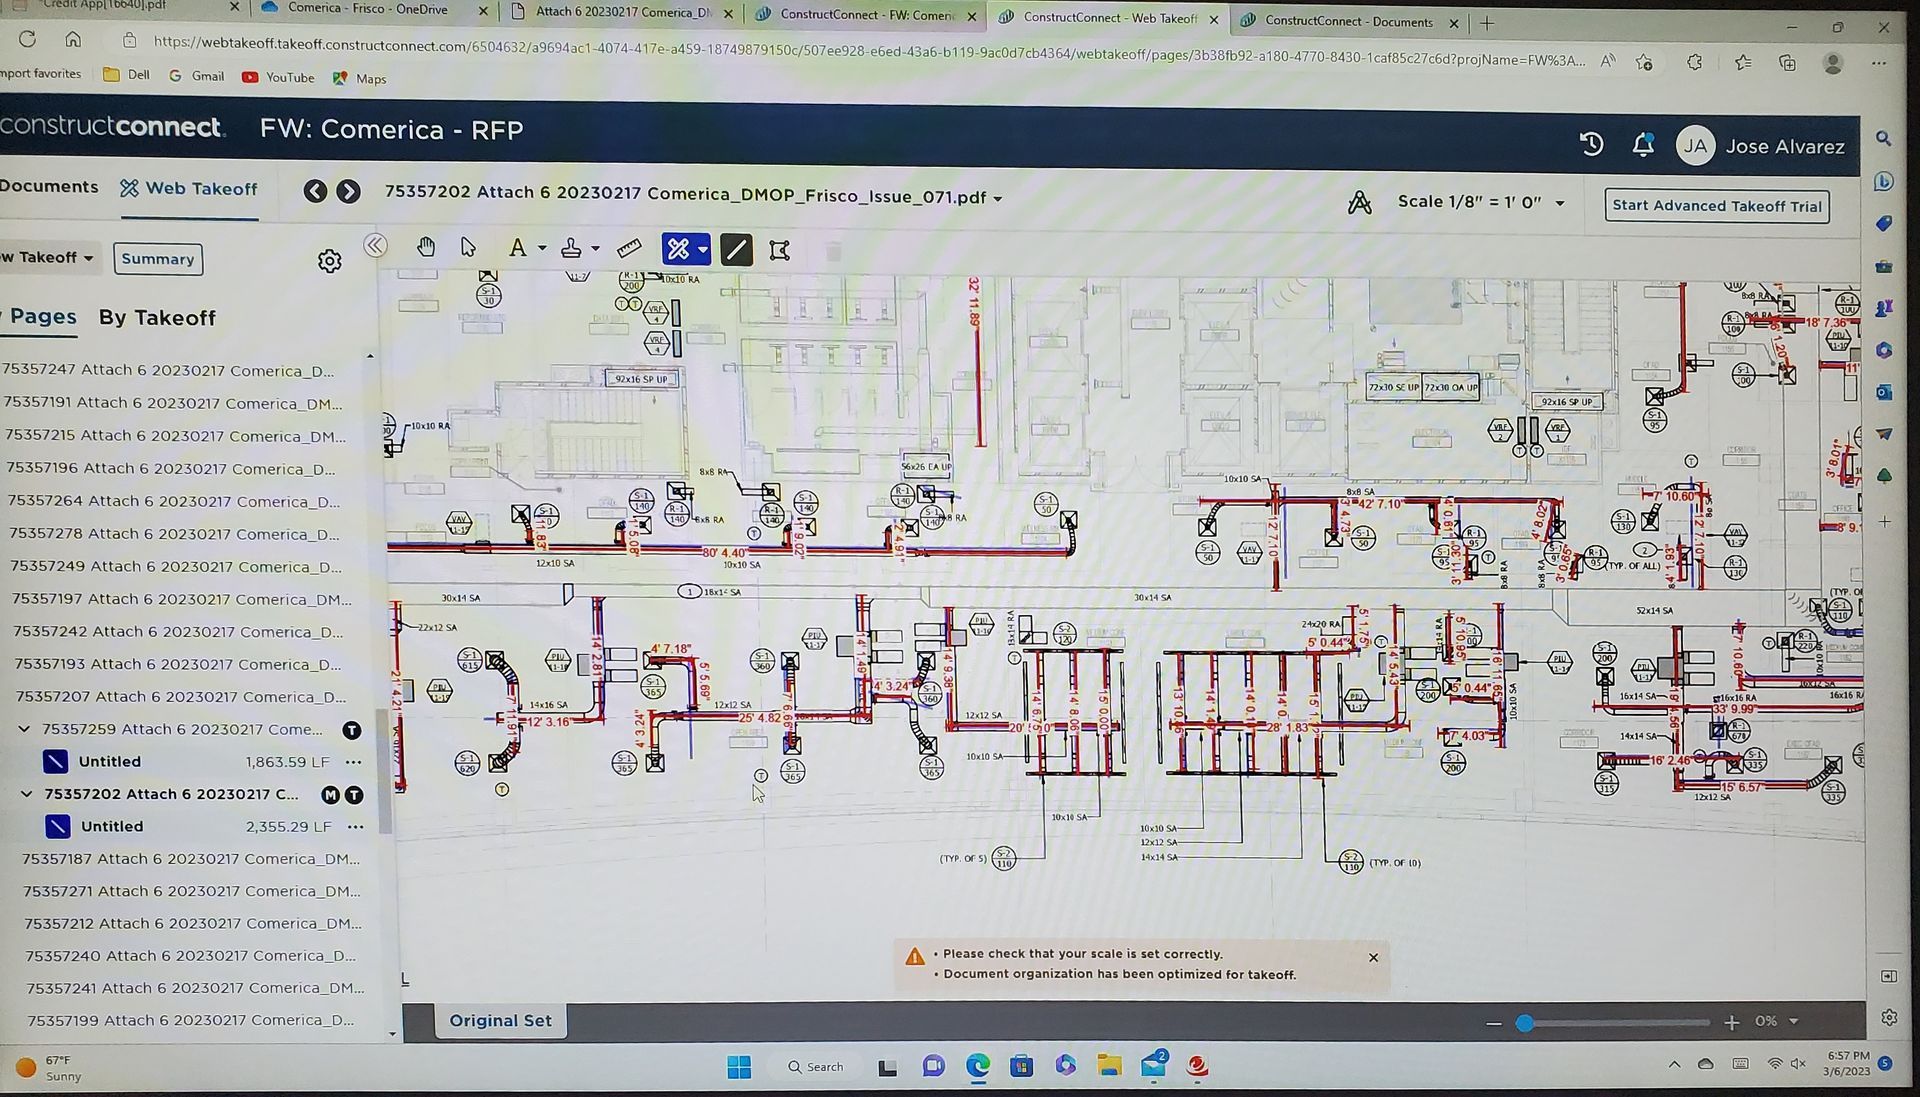This screenshot has height=1097, width=1920.
Task: Select the Text annotation tool
Action: click(x=518, y=247)
